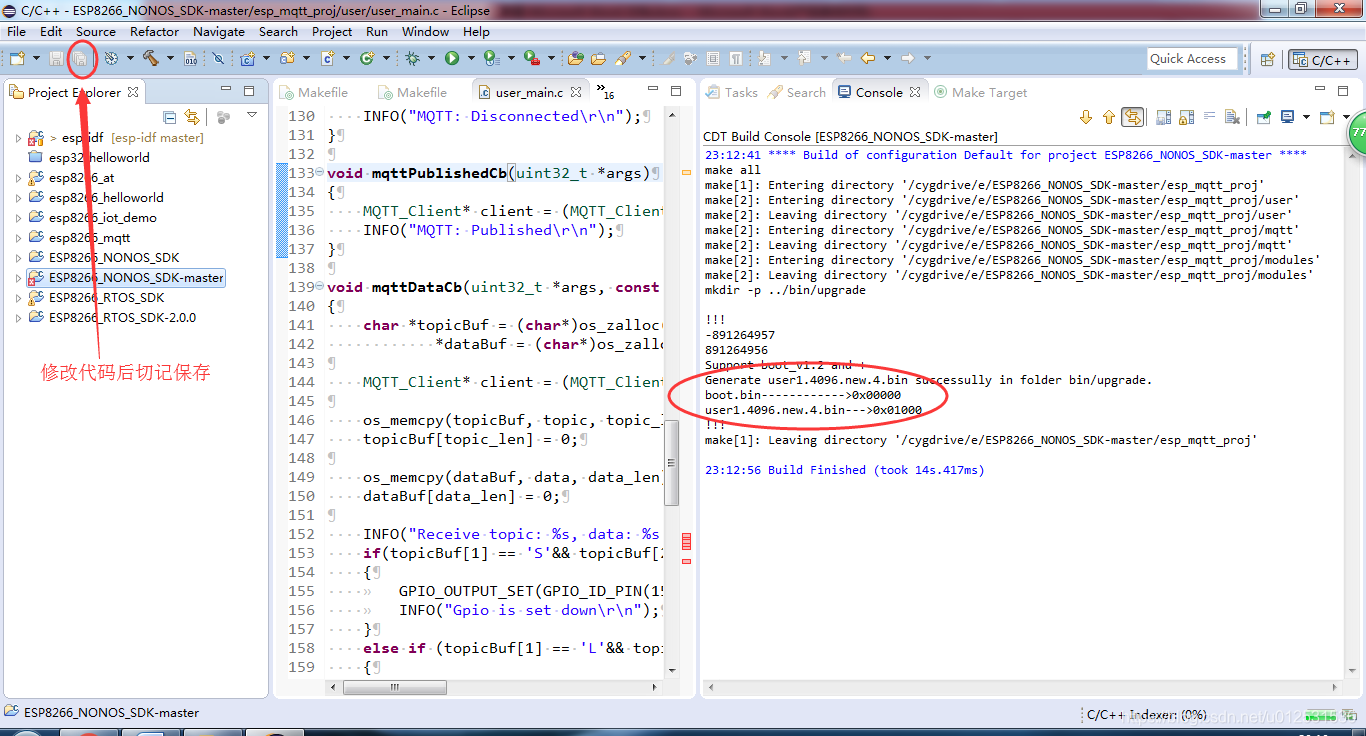Image resolution: width=1366 pixels, height=736 pixels.
Task: Collapse the fold marker at line 133
Action: tap(320, 173)
